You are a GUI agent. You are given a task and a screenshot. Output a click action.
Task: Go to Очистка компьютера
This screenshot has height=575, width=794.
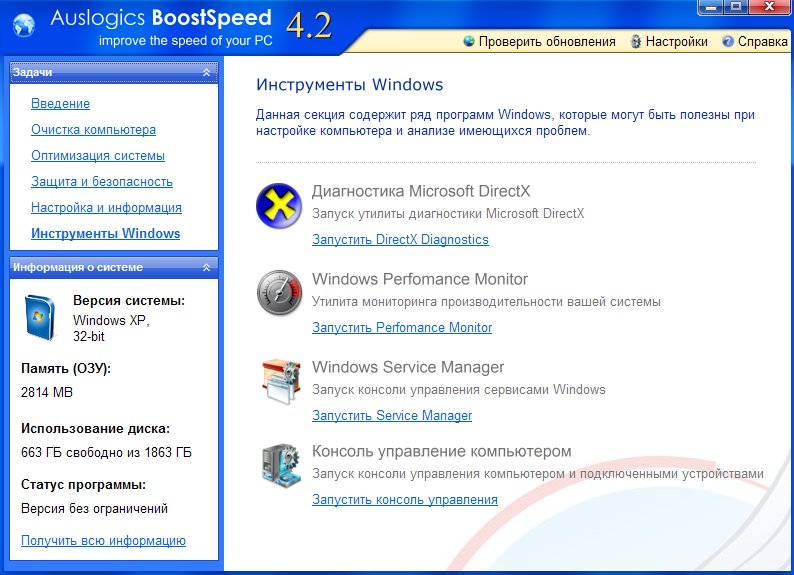tap(93, 130)
